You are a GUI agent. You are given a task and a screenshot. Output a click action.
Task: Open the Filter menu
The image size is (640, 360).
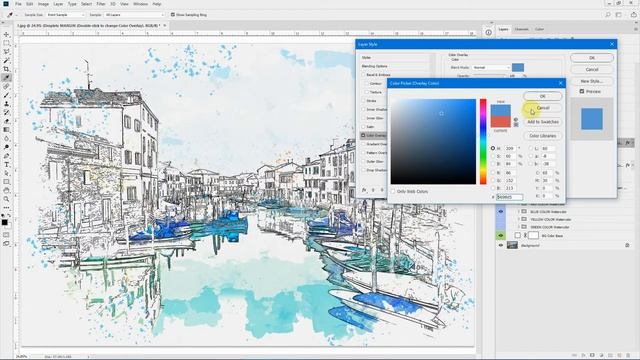pyautogui.click(x=101, y=4)
